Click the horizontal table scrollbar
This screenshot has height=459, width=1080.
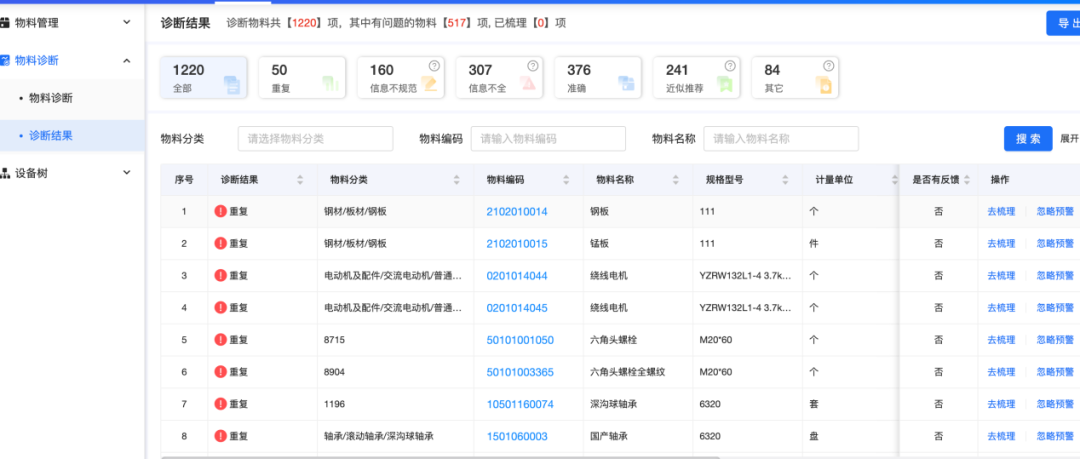(440, 456)
